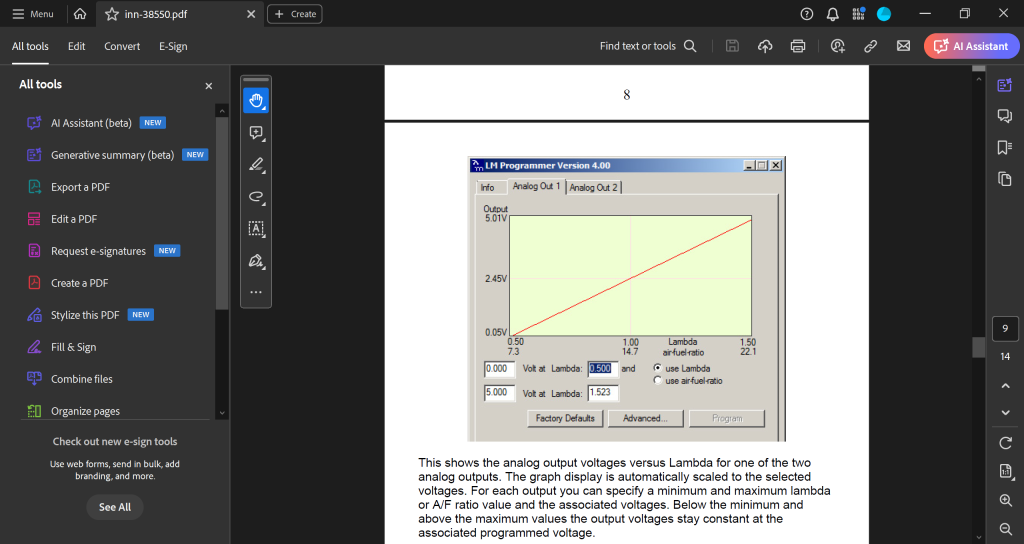The width and height of the screenshot is (1024, 544).
Task: Click tools panel scroll down arrow
Action: click(x=222, y=413)
